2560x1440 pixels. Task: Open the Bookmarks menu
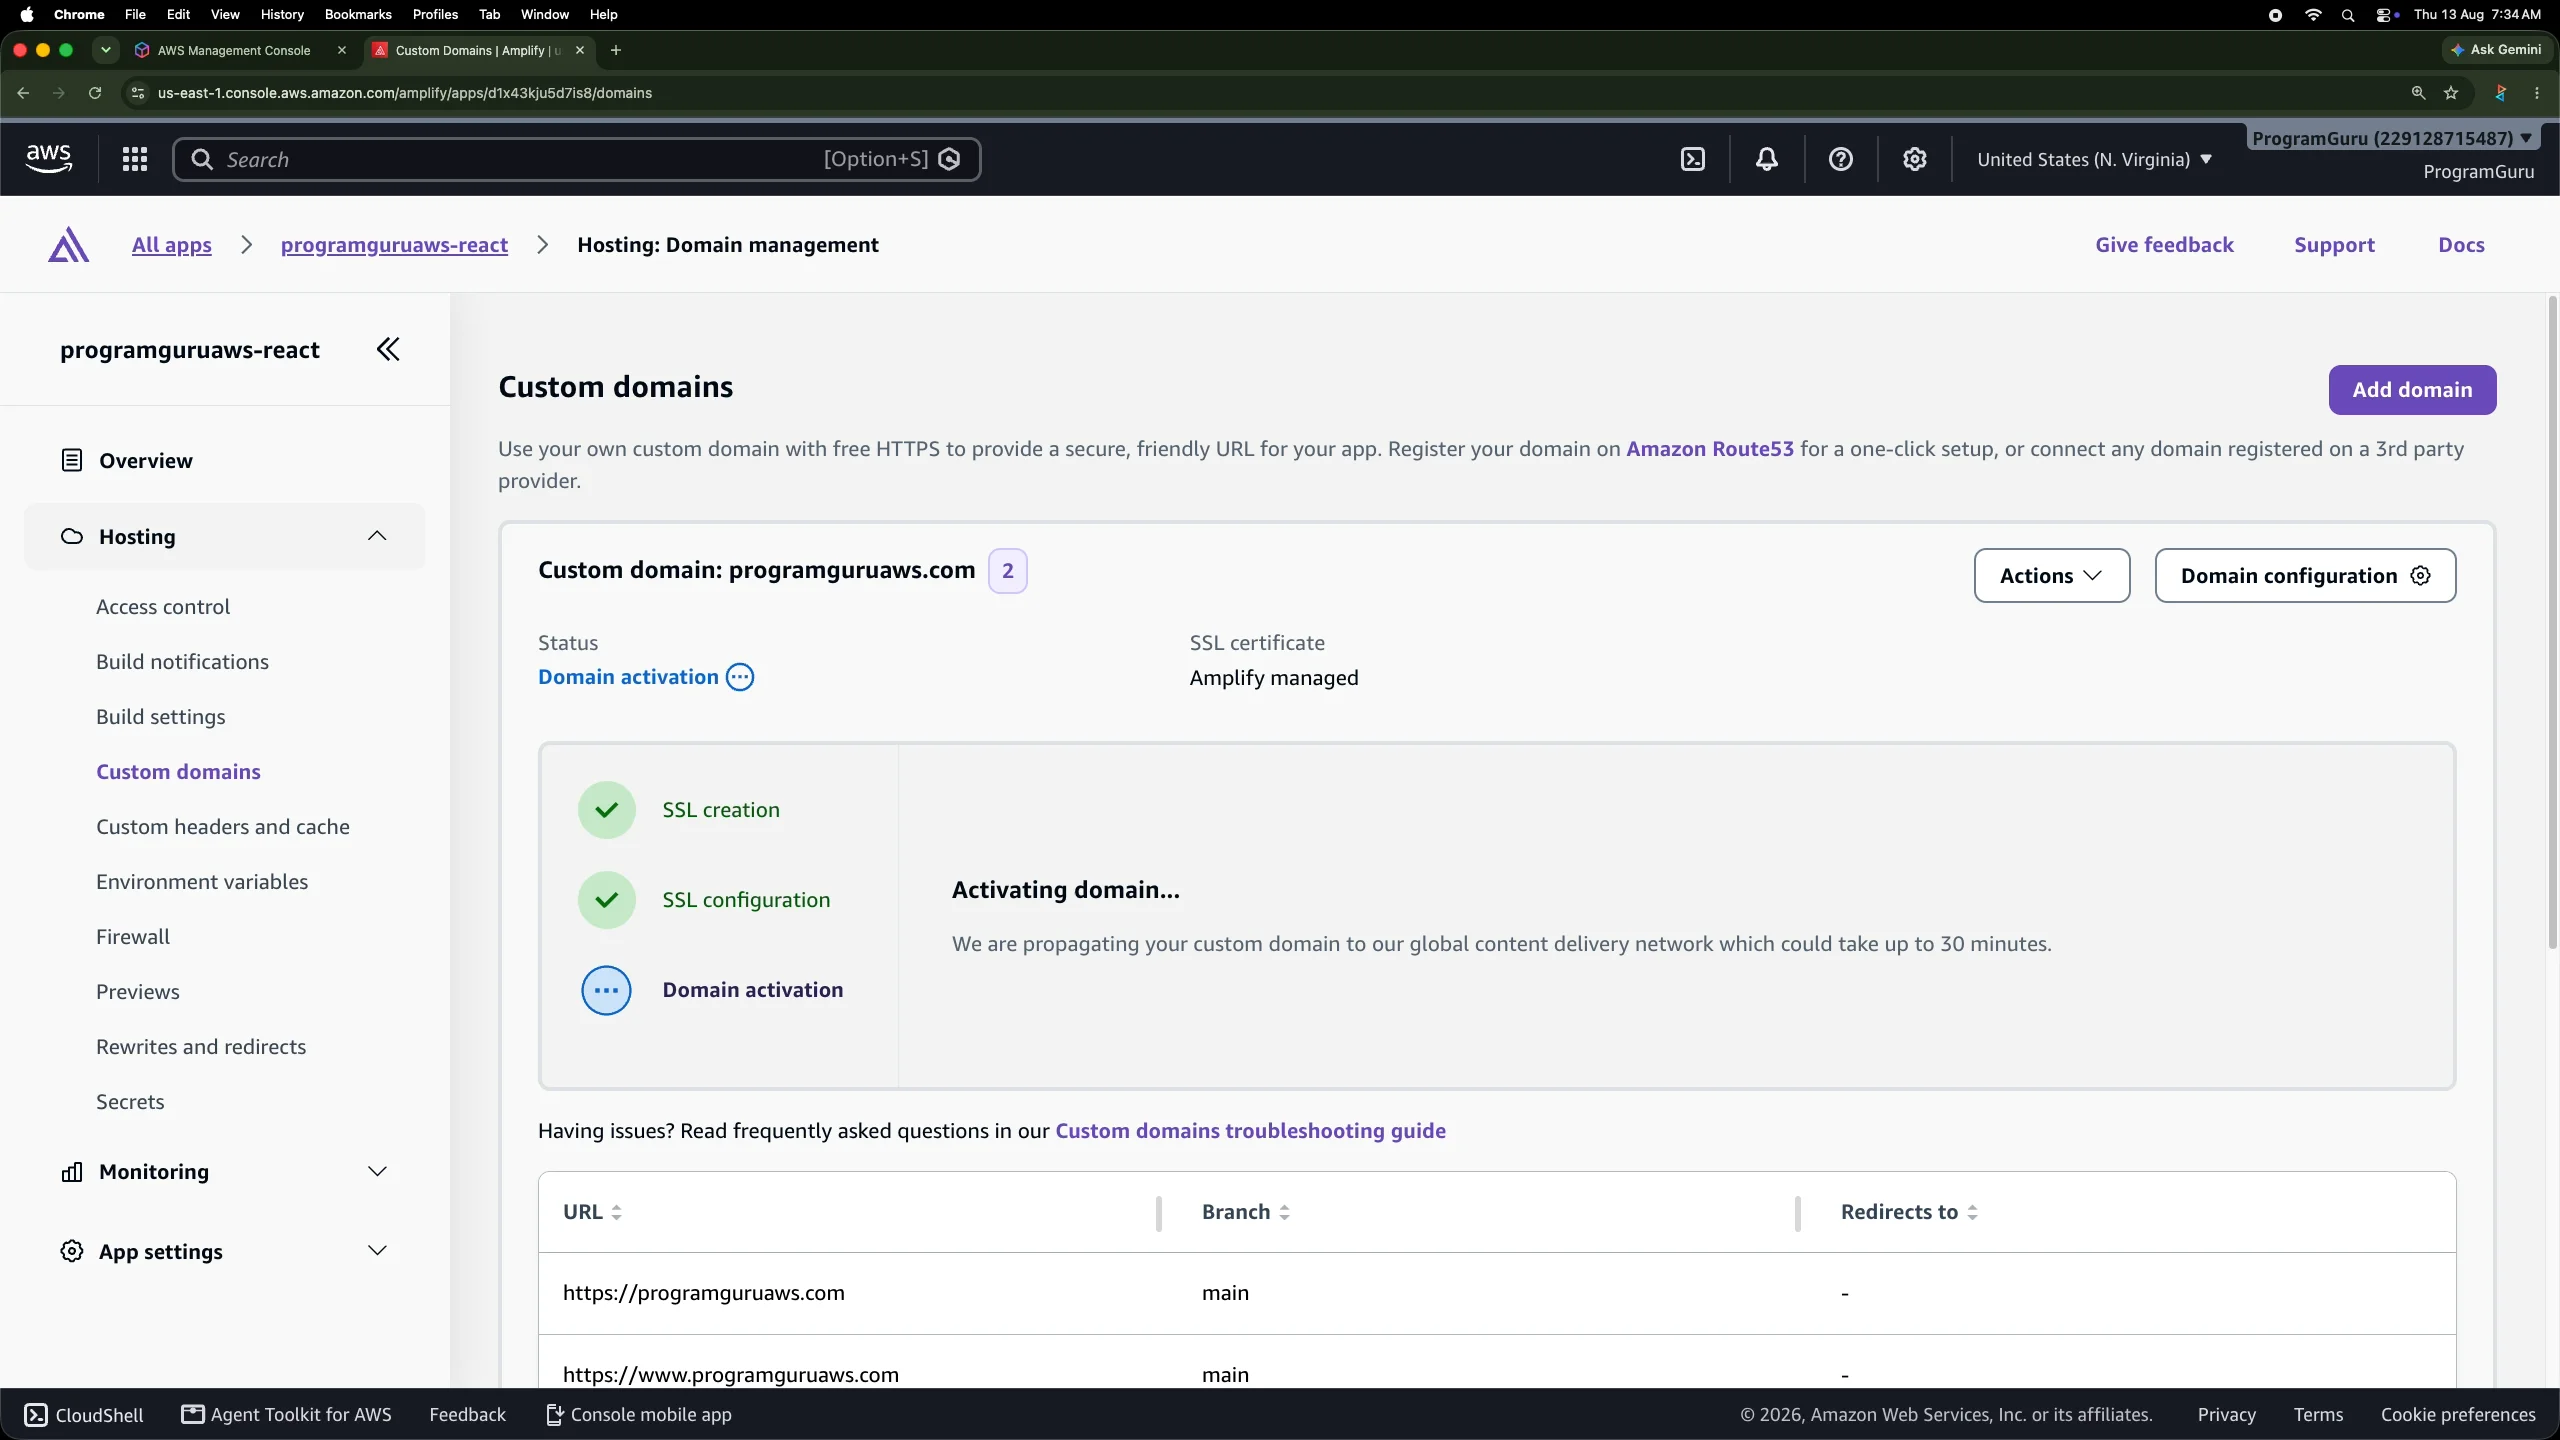tap(358, 14)
